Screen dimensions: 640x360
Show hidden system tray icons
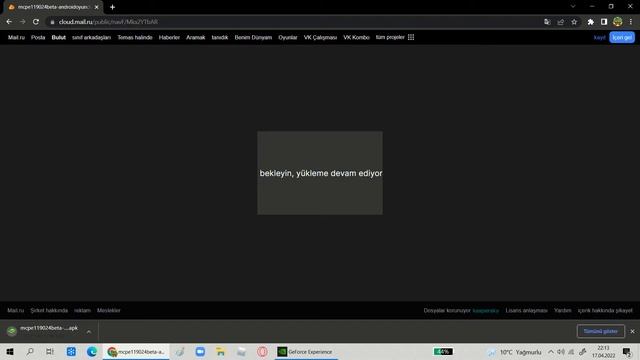(x=551, y=352)
